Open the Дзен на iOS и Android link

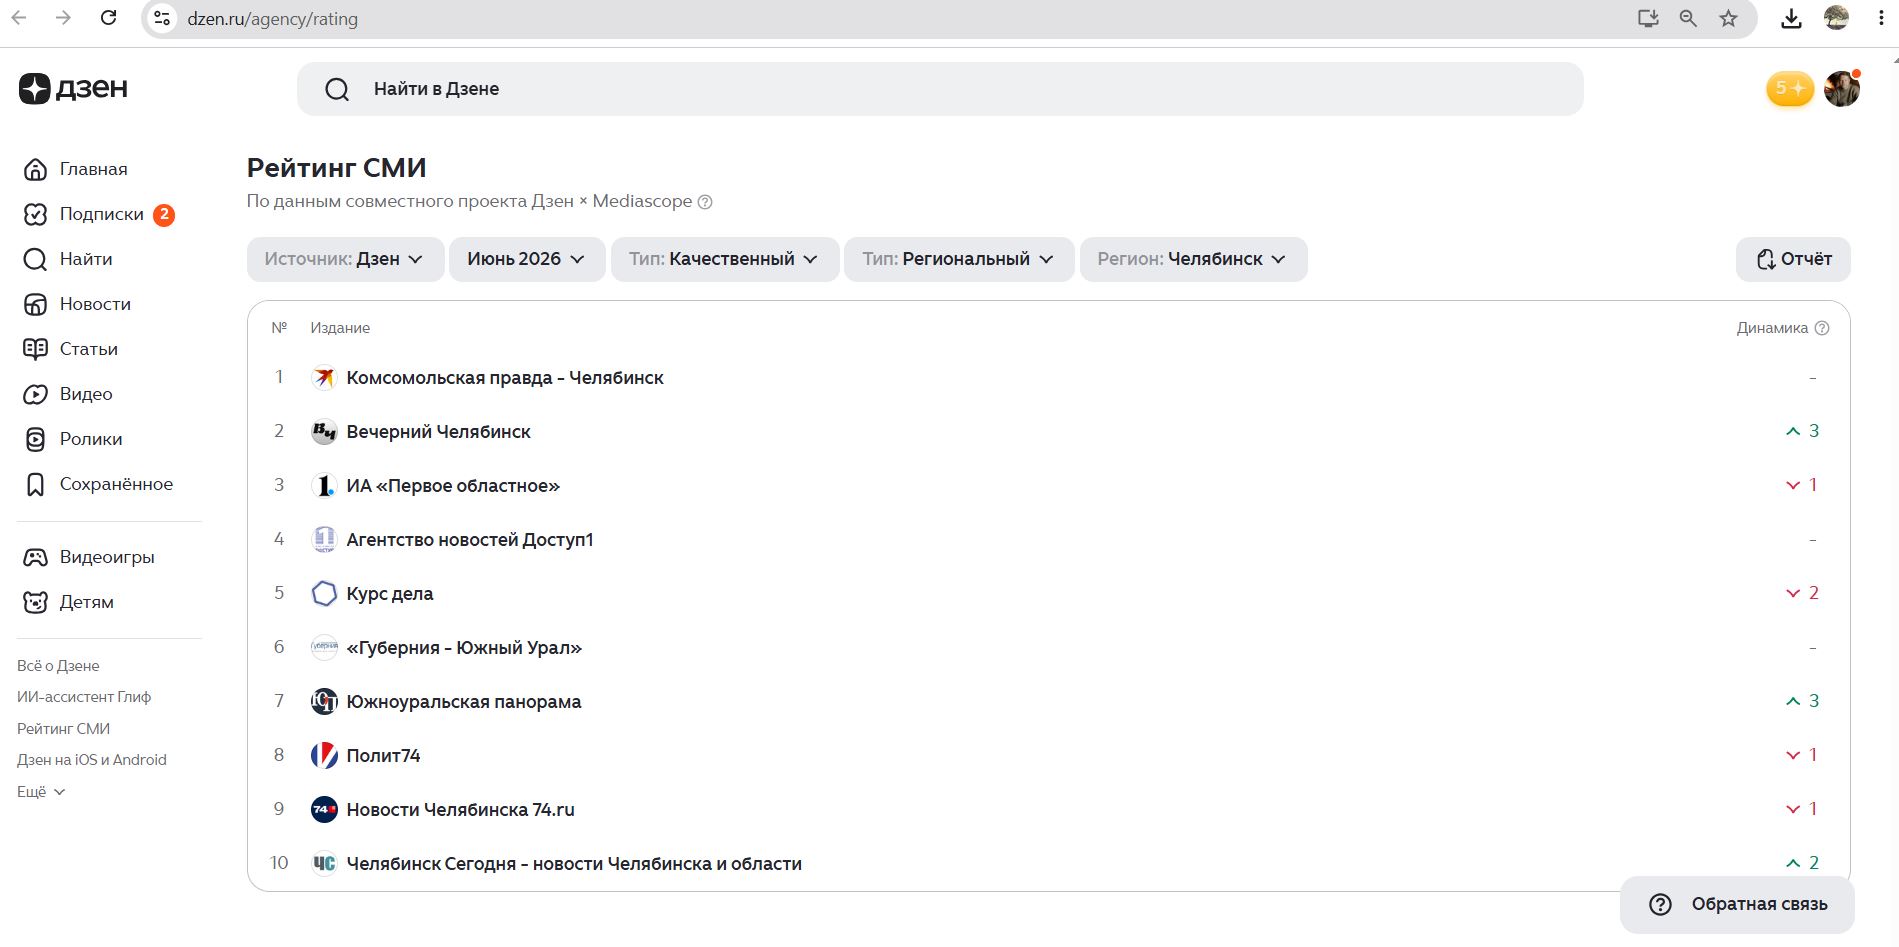coord(92,760)
